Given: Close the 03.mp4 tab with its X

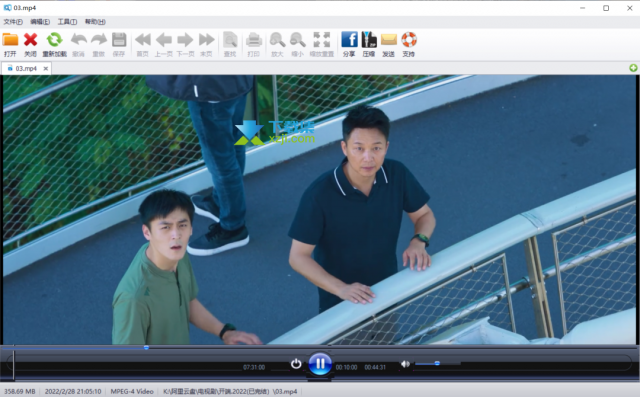Looking at the screenshot, I should tap(46, 69).
